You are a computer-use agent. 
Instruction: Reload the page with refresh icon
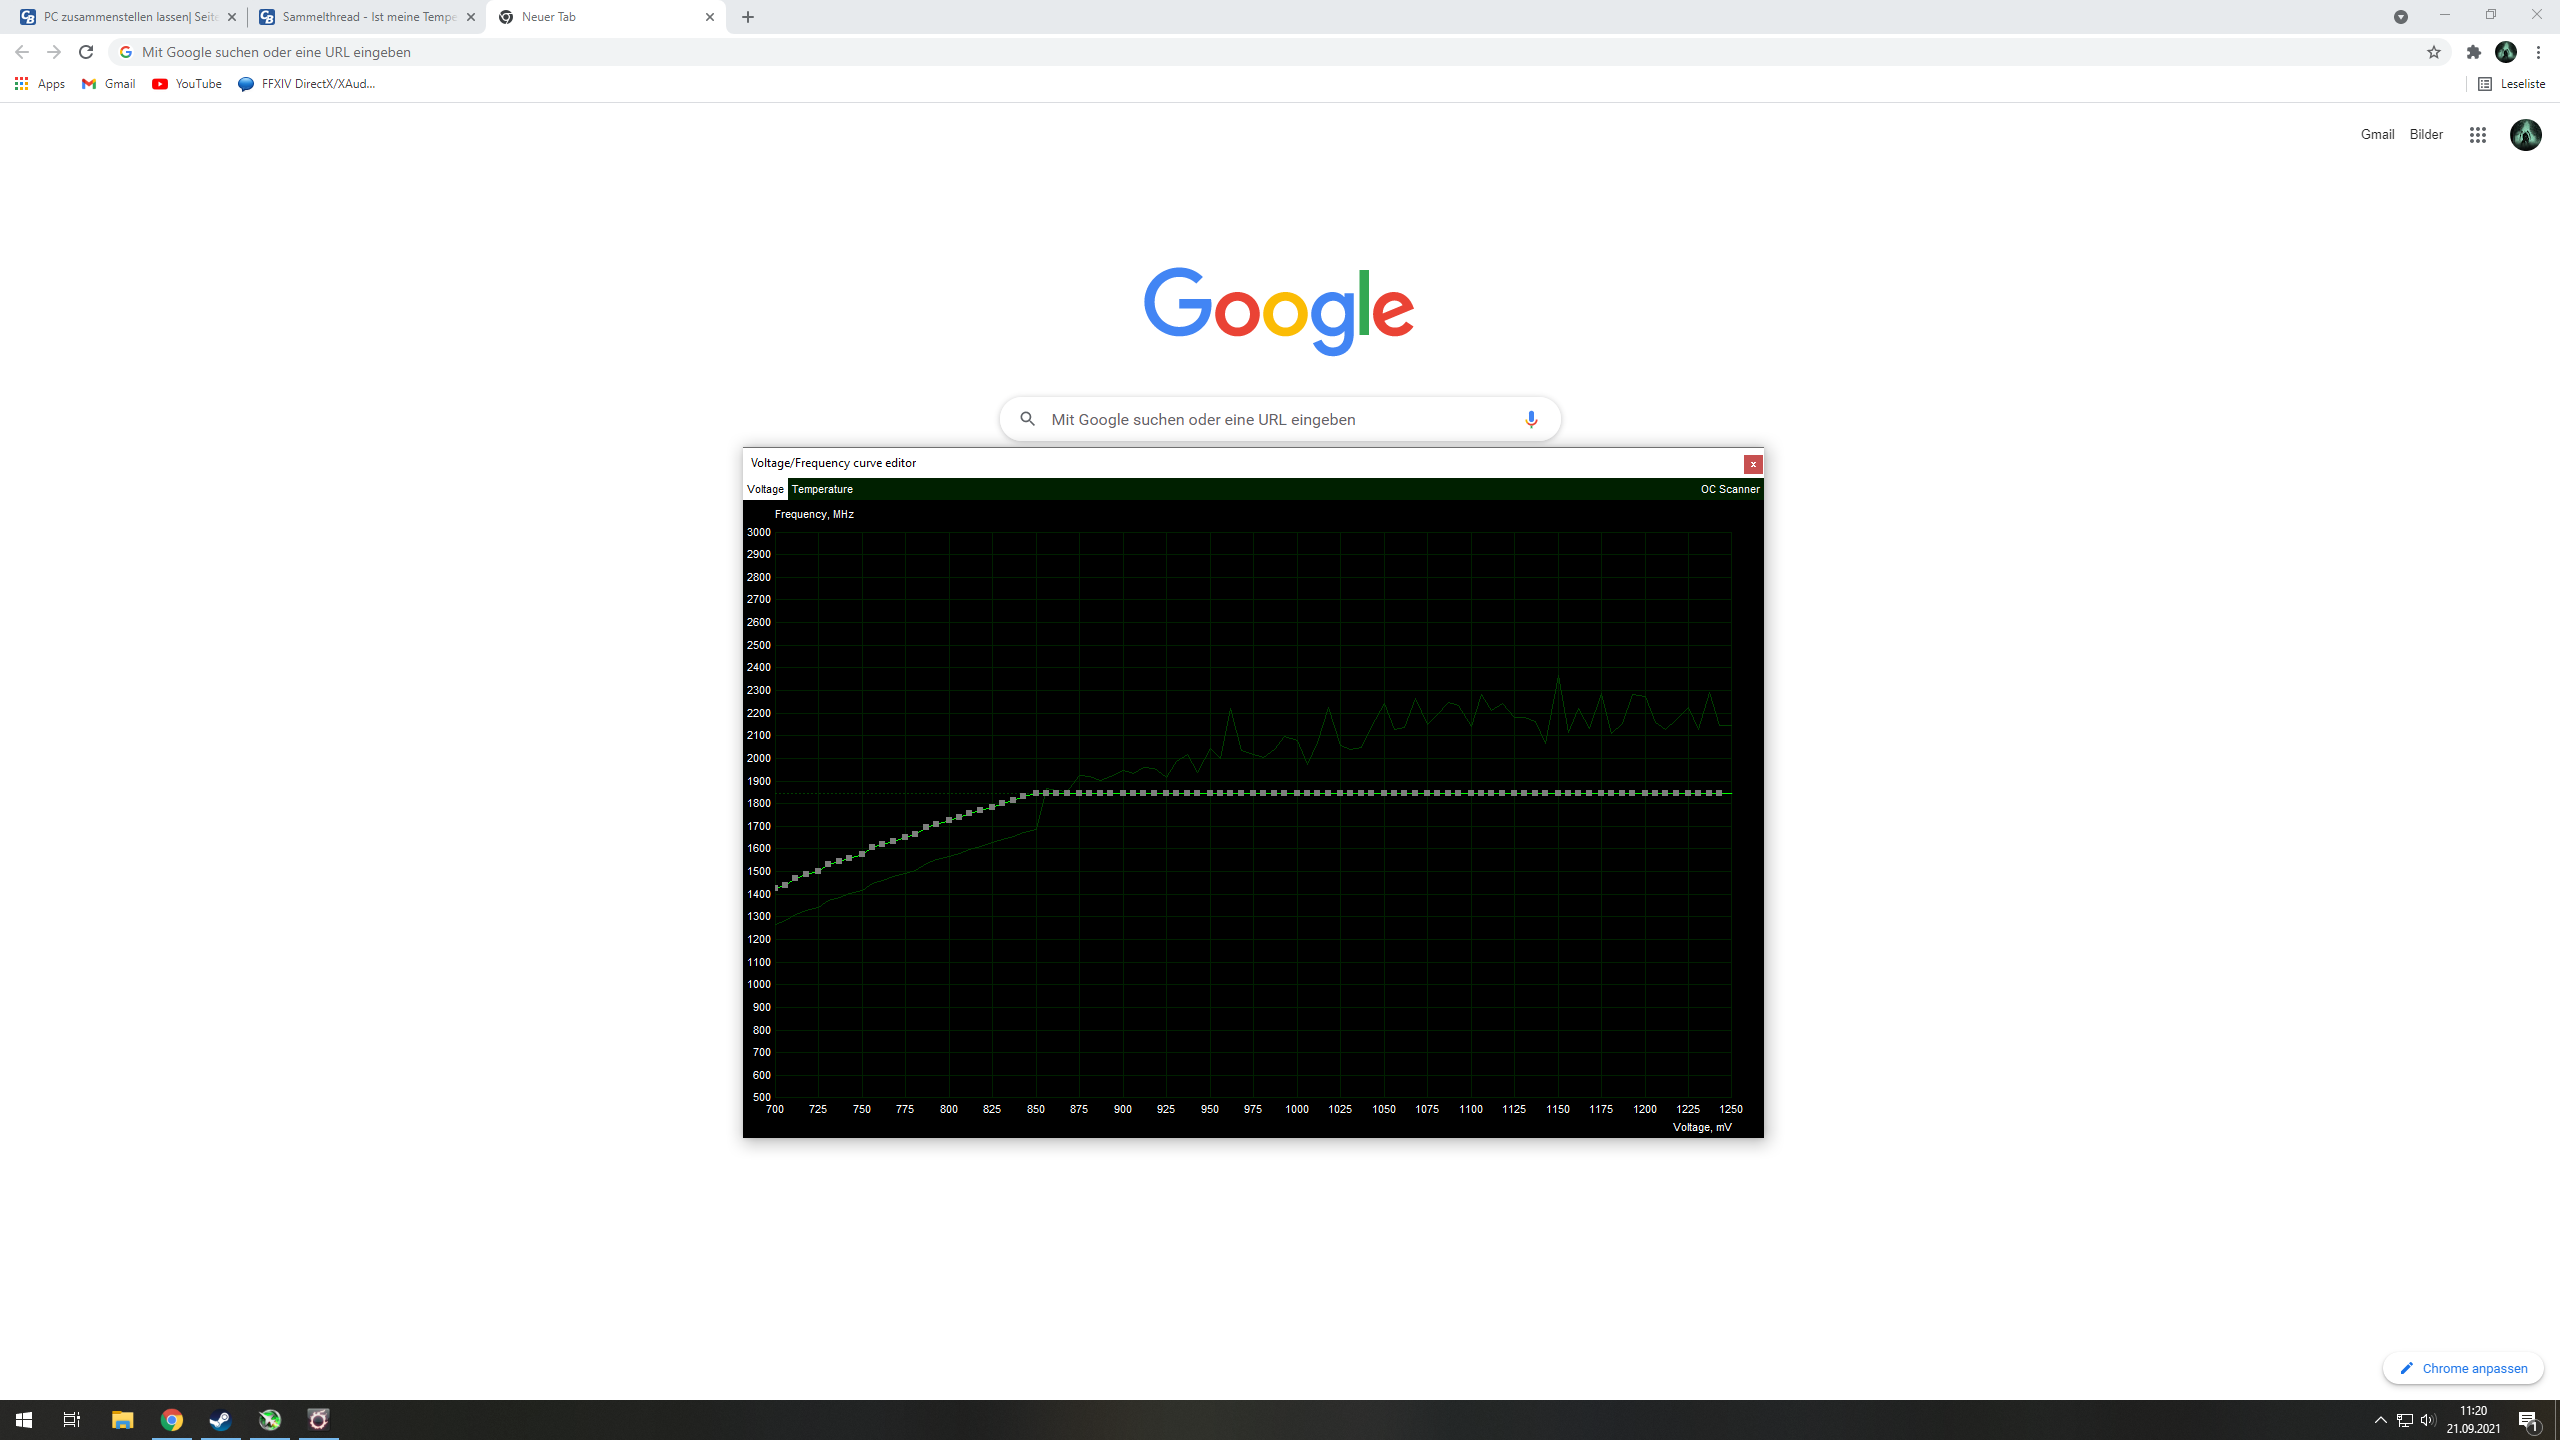tap(86, 52)
